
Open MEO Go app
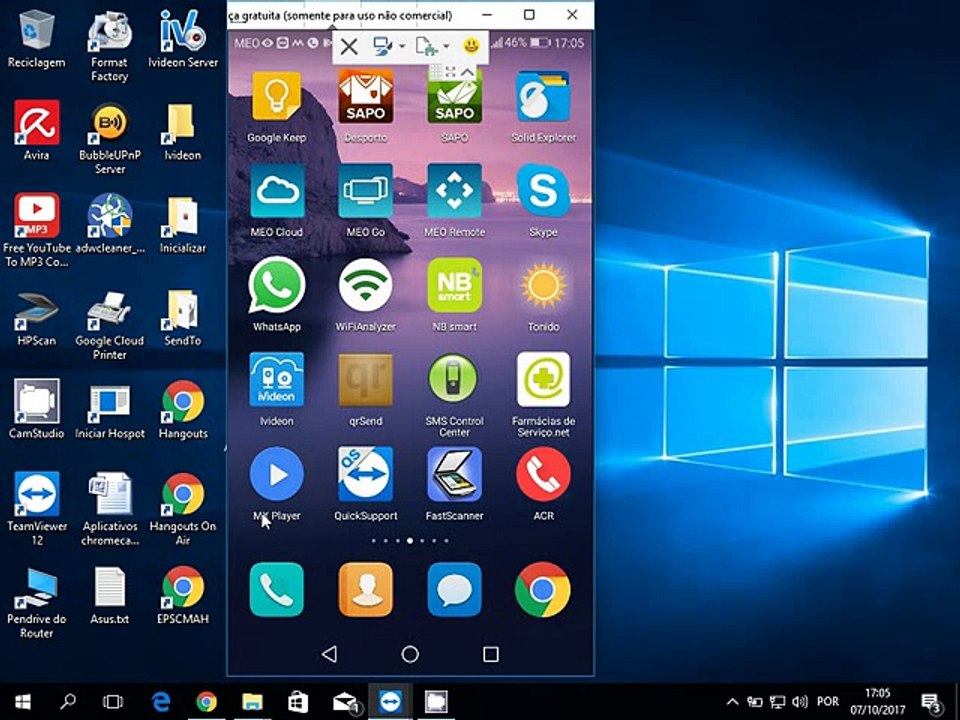366,191
